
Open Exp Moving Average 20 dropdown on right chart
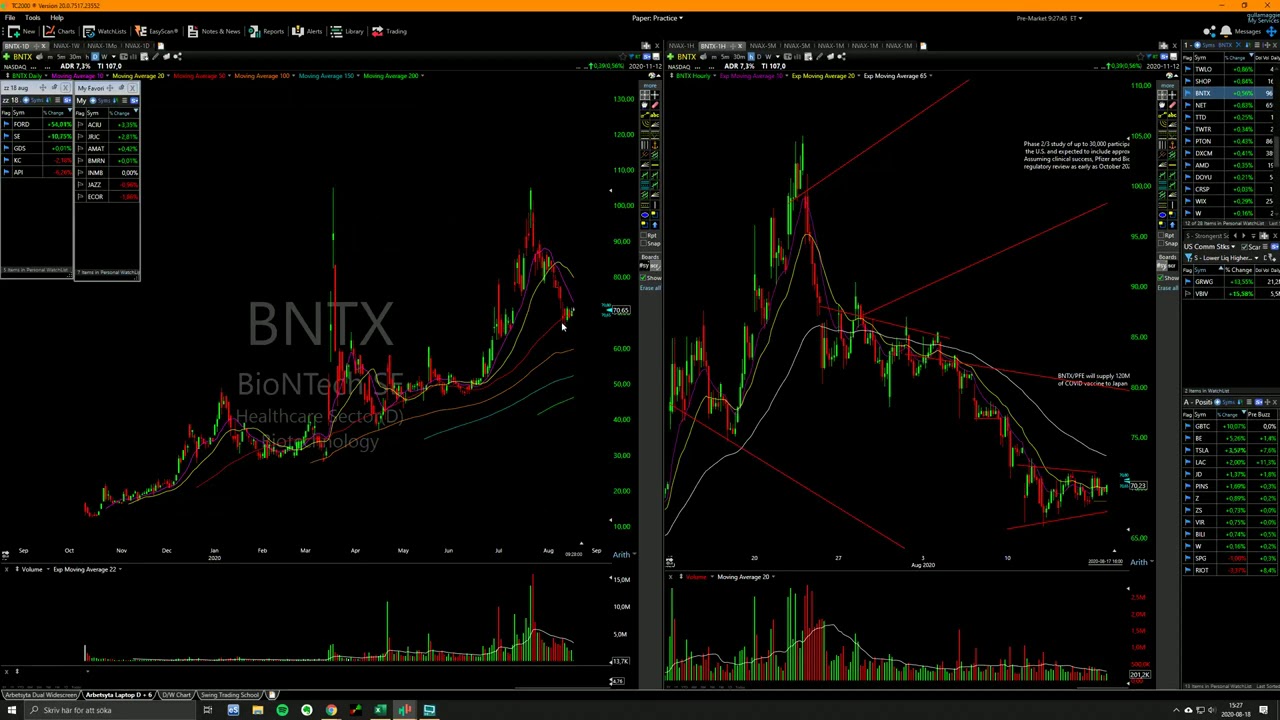coord(859,76)
